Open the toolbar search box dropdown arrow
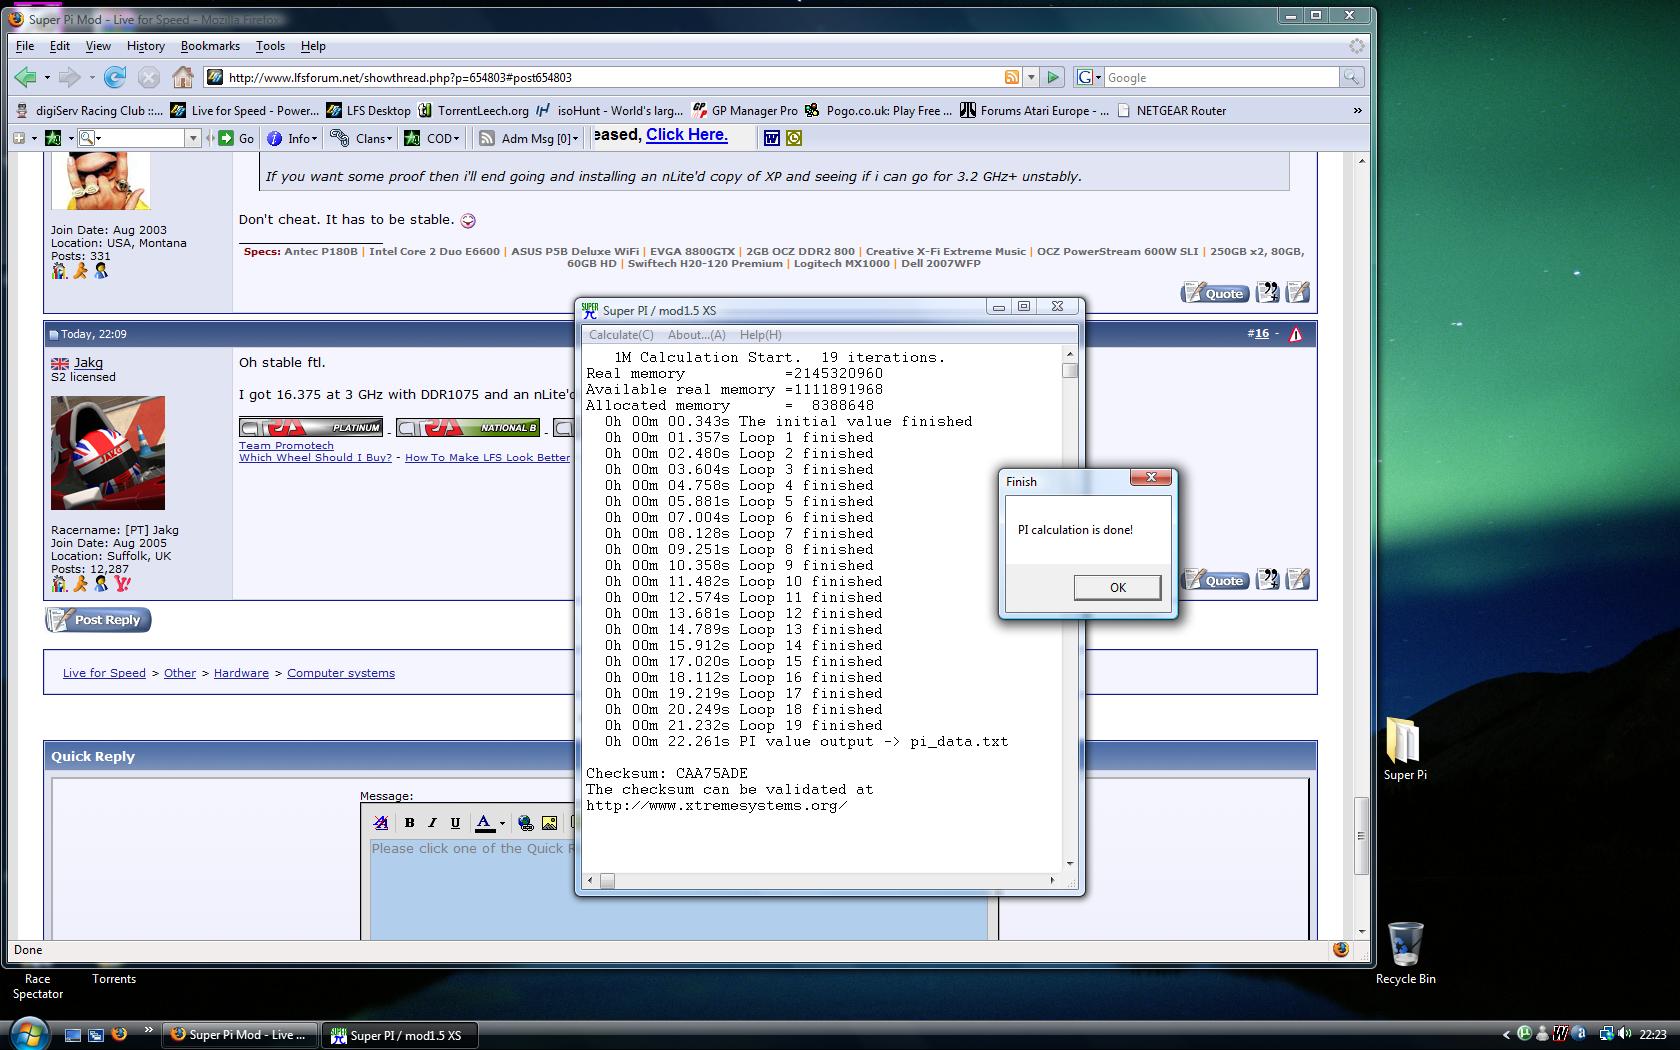The width and height of the screenshot is (1680, 1050). pyautogui.click(x=193, y=138)
